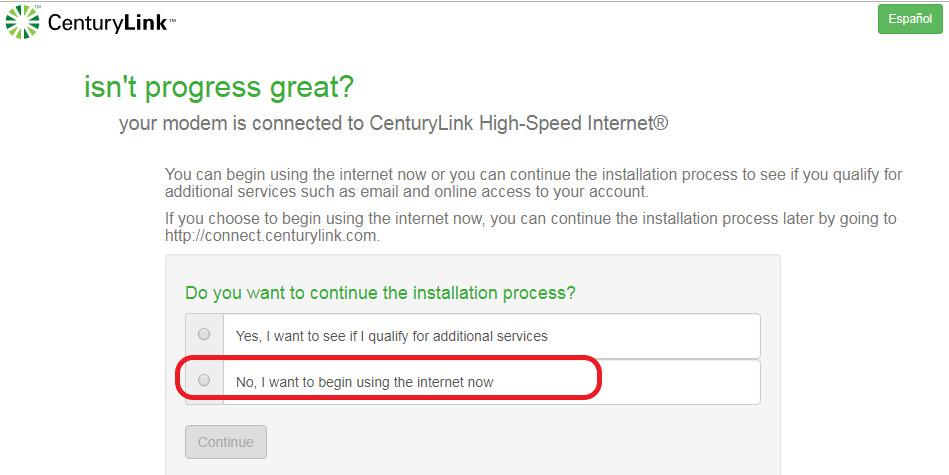This screenshot has width=949, height=475.
Task: Click the CenturyLink starburst logo icon
Action: (x=21, y=20)
